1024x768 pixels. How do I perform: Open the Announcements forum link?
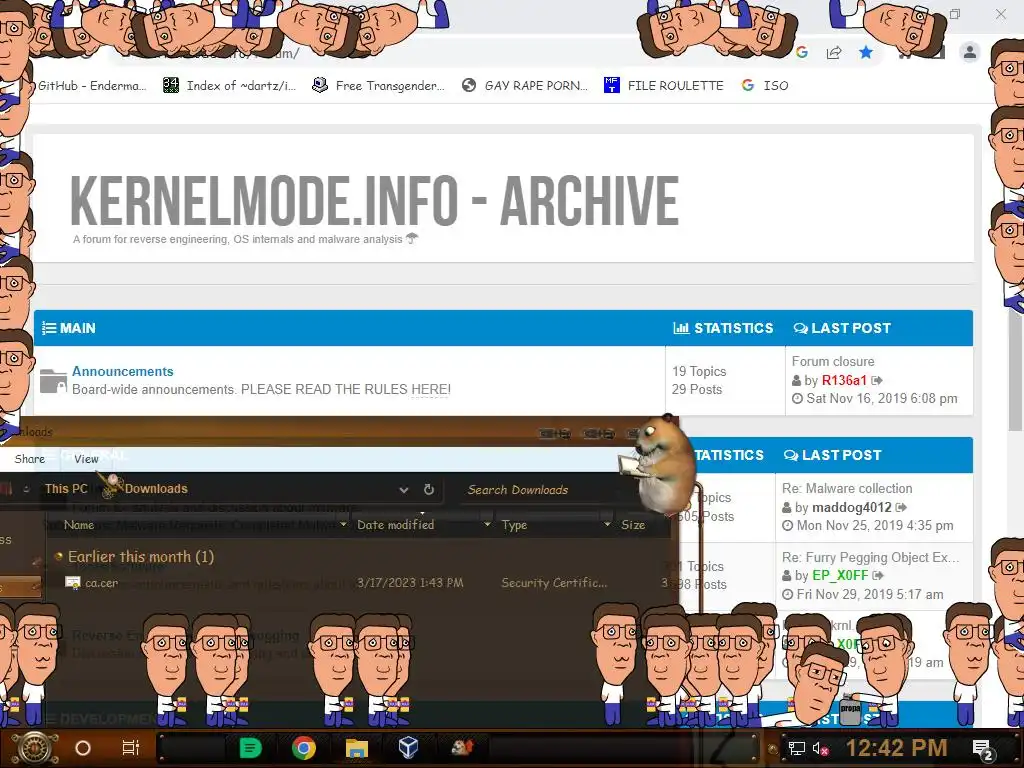[123, 371]
